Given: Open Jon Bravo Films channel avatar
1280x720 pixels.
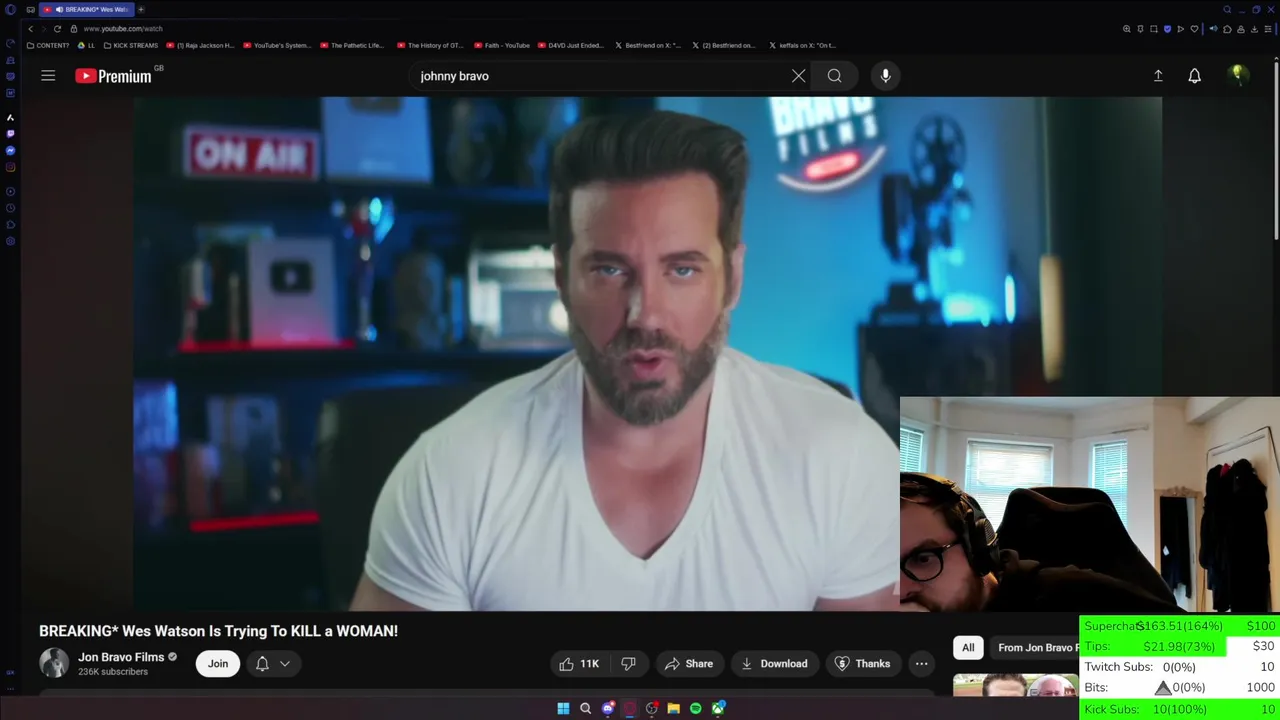Looking at the screenshot, I should pyautogui.click(x=54, y=663).
